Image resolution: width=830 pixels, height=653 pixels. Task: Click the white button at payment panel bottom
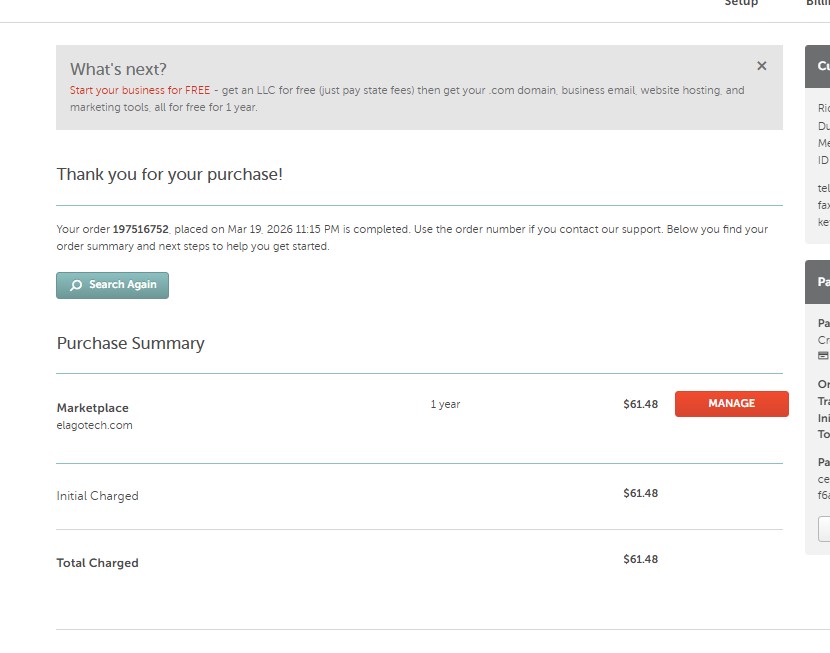coord(824,529)
